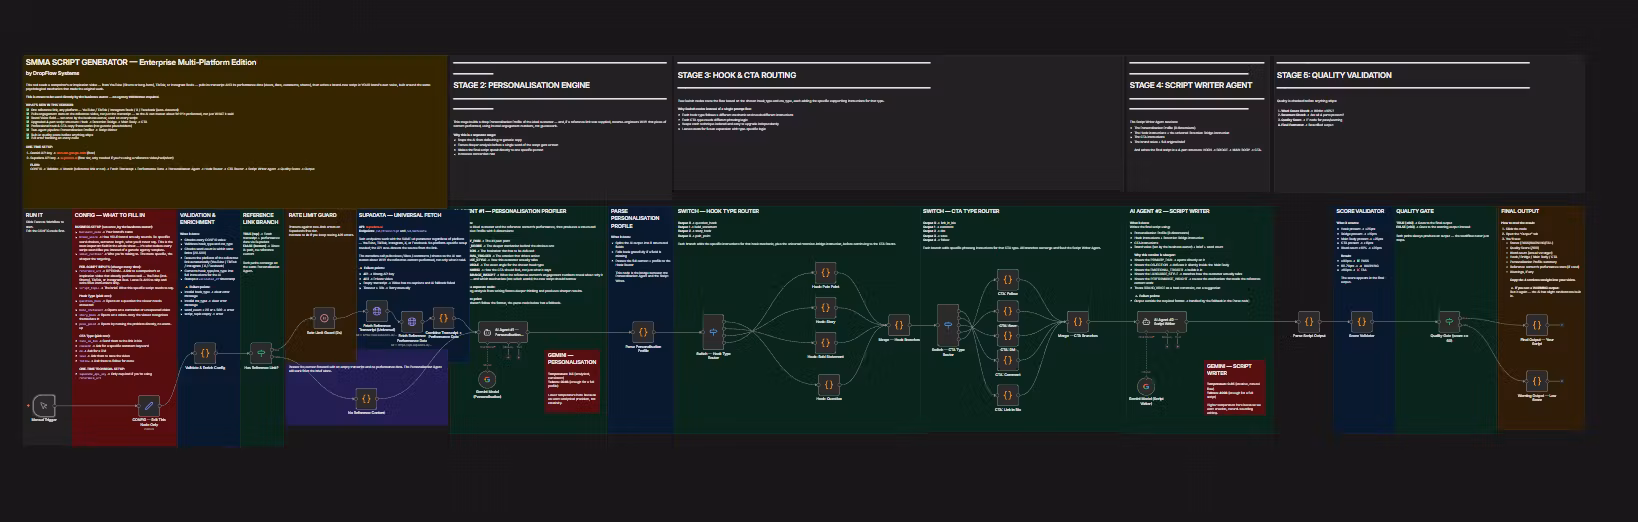Viewport: 1638px width, 522px height.
Task: Click the Has Reference Link? branch node
Action: (x=260, y=353)
